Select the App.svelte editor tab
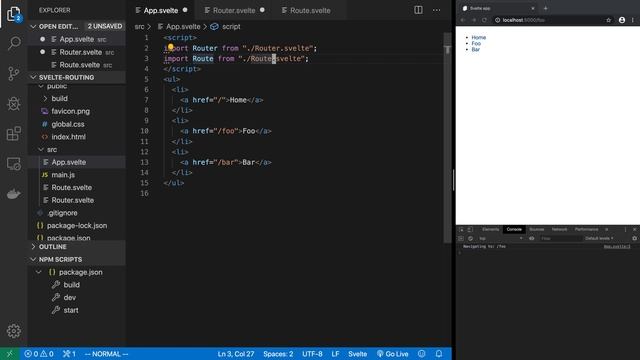The height and width of the screenshot is (360, 640). 161,11
